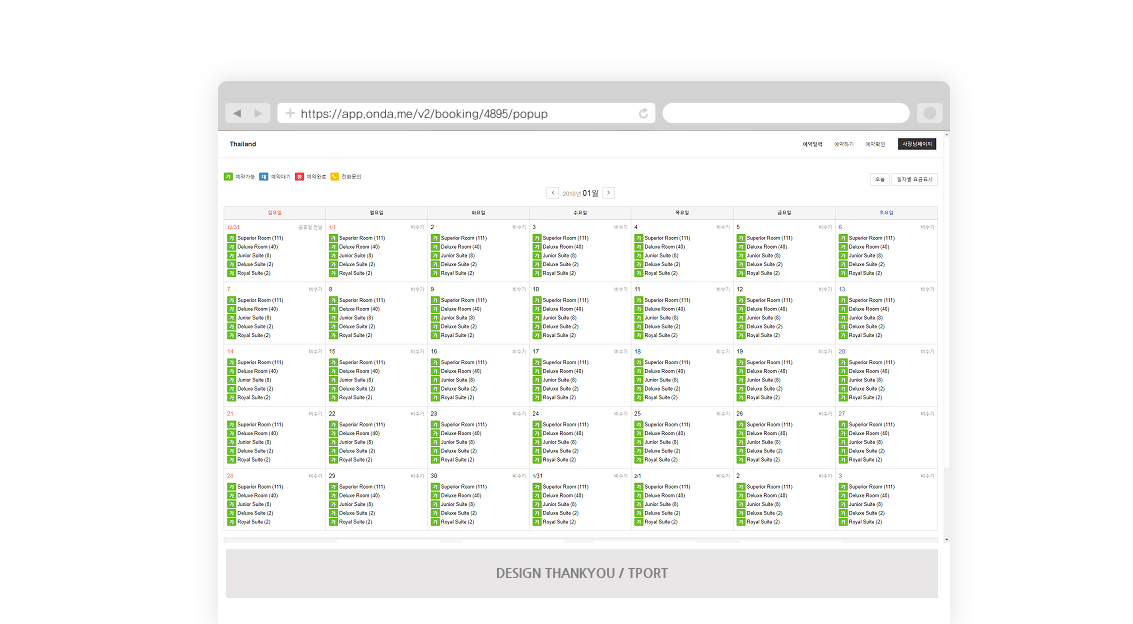Click the red 12/31 date number
Screen dimensions: 1133x624
[233, 227]
